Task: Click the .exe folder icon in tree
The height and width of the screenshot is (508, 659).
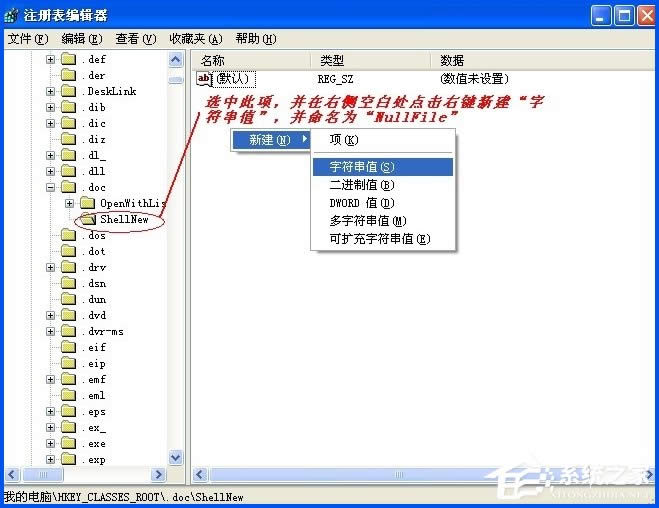Action: coord(68,443)
